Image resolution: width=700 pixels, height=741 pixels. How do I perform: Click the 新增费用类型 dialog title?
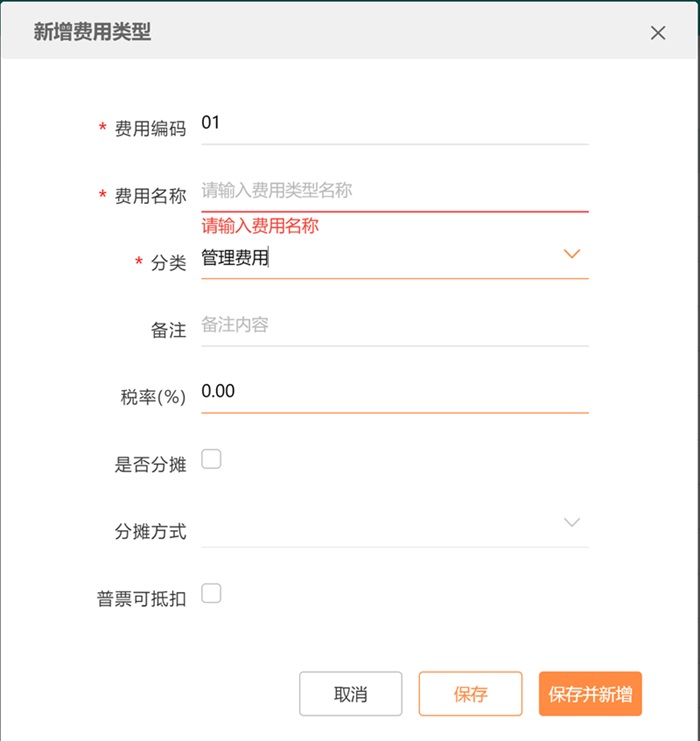[92, 32]
